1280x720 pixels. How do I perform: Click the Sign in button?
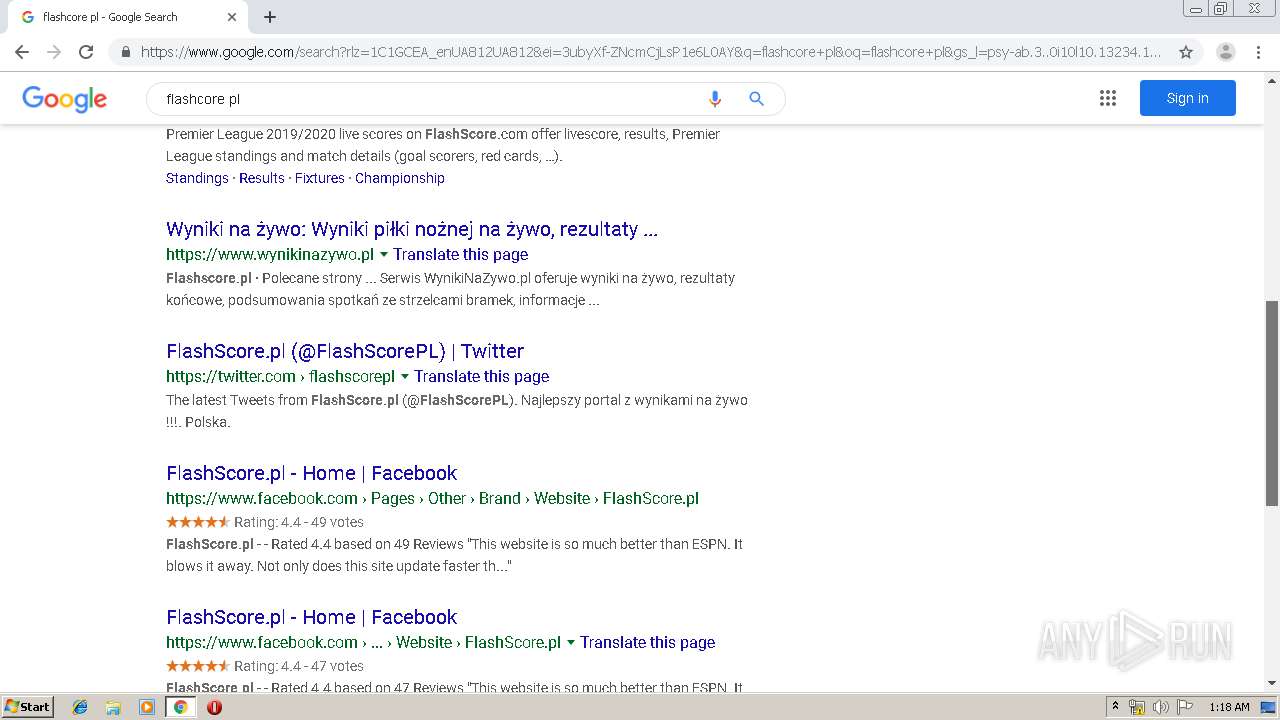click(1188, 98)
